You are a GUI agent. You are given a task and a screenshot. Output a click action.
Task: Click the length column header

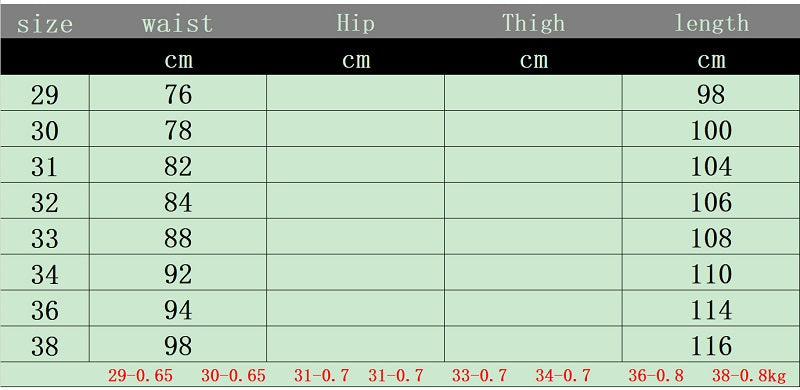point(711,23)
